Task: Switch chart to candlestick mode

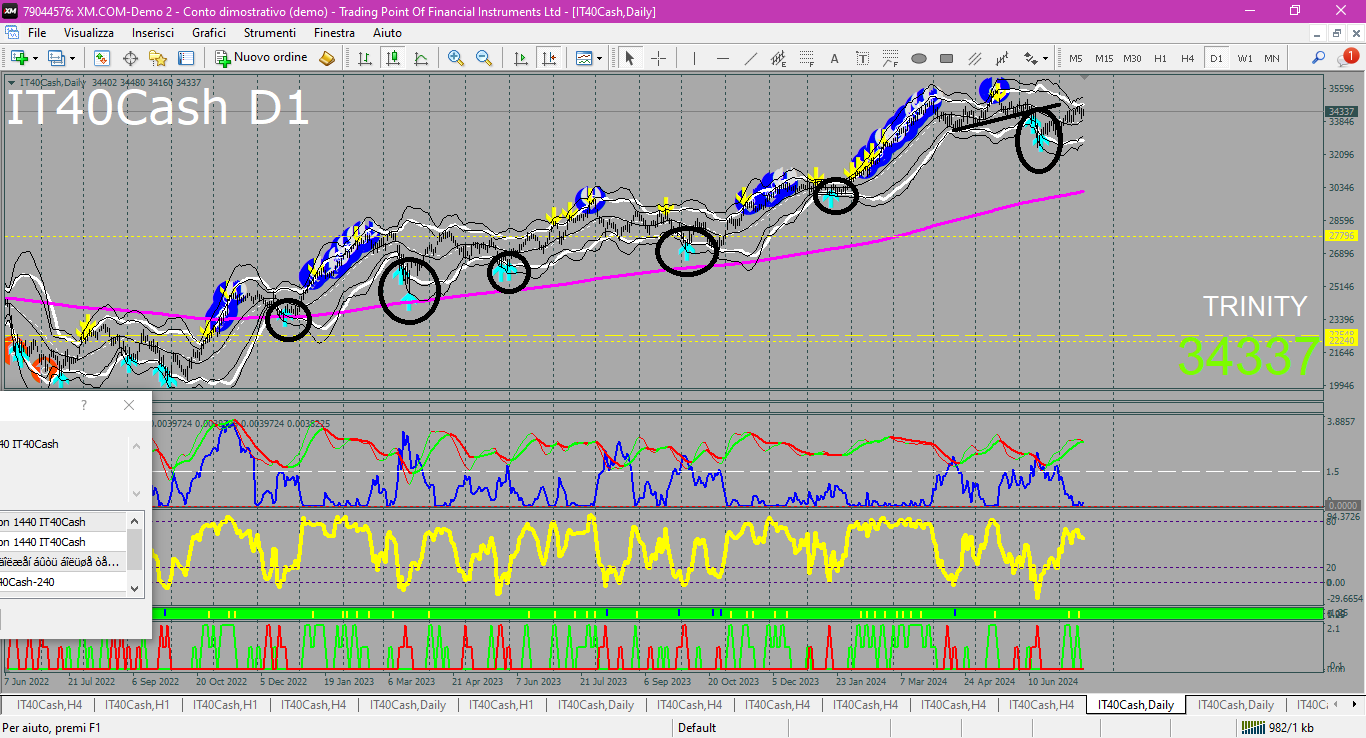Action: pyautogui.click(x=393, y=58)
